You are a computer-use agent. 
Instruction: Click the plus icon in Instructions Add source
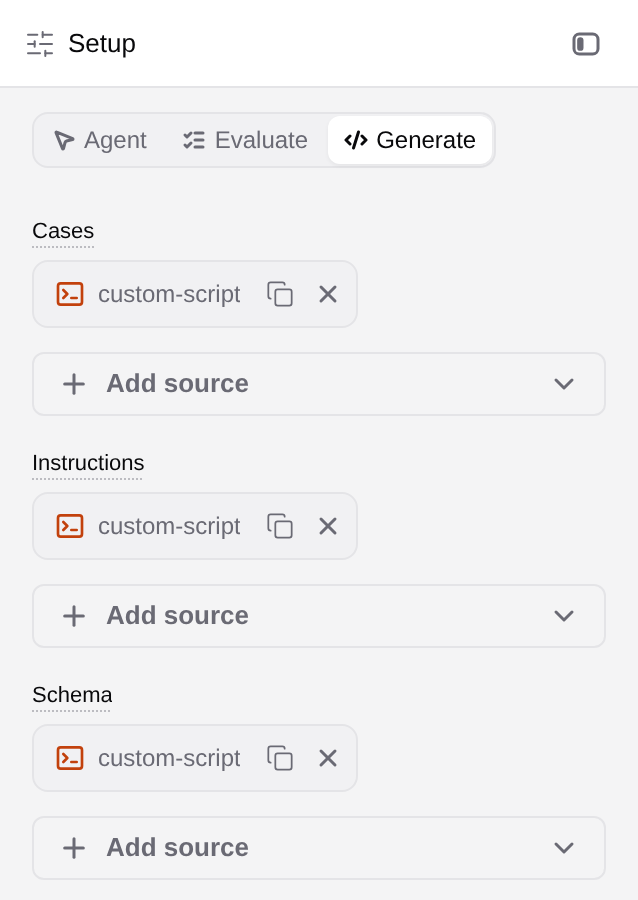pyautogui.click(x=74, y=616)
